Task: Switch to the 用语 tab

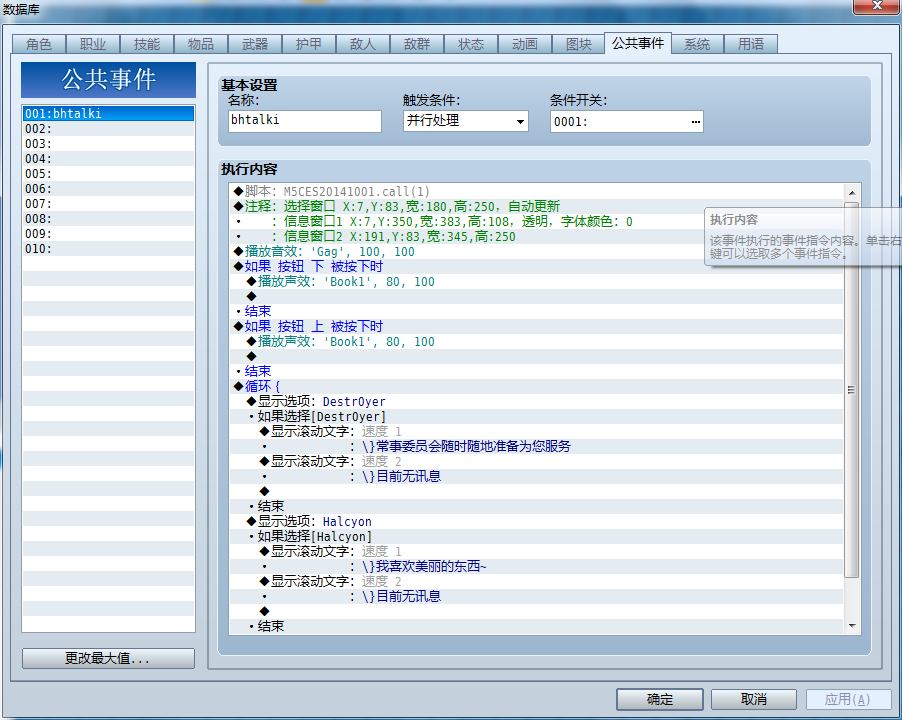Action: click(751, 44)
